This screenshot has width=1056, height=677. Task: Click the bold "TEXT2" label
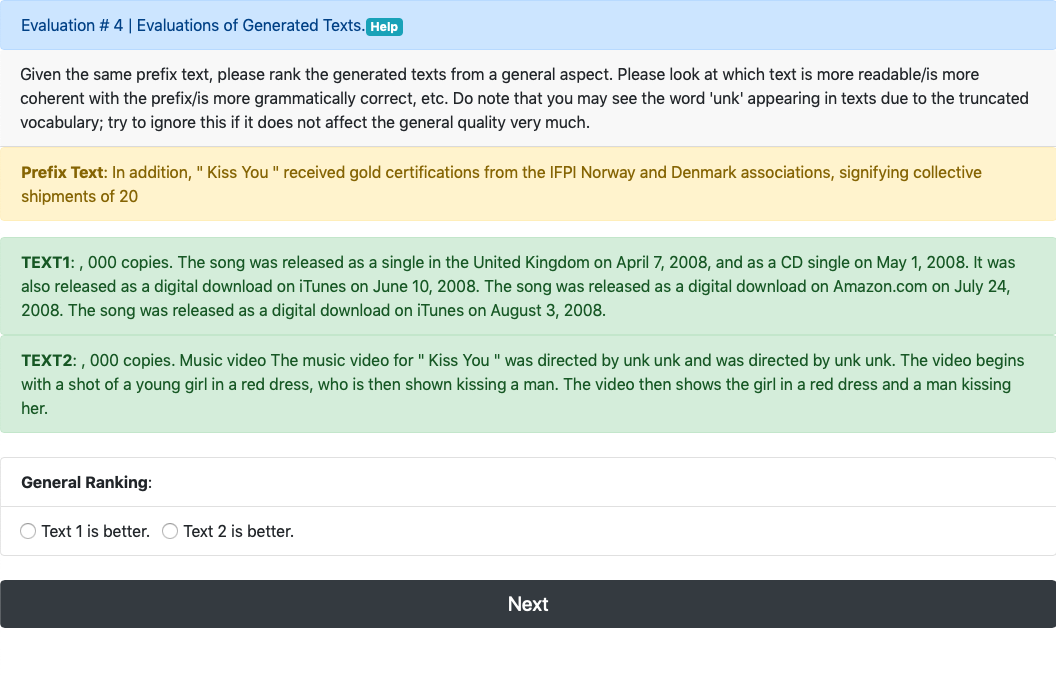click(x=47, y=360)
